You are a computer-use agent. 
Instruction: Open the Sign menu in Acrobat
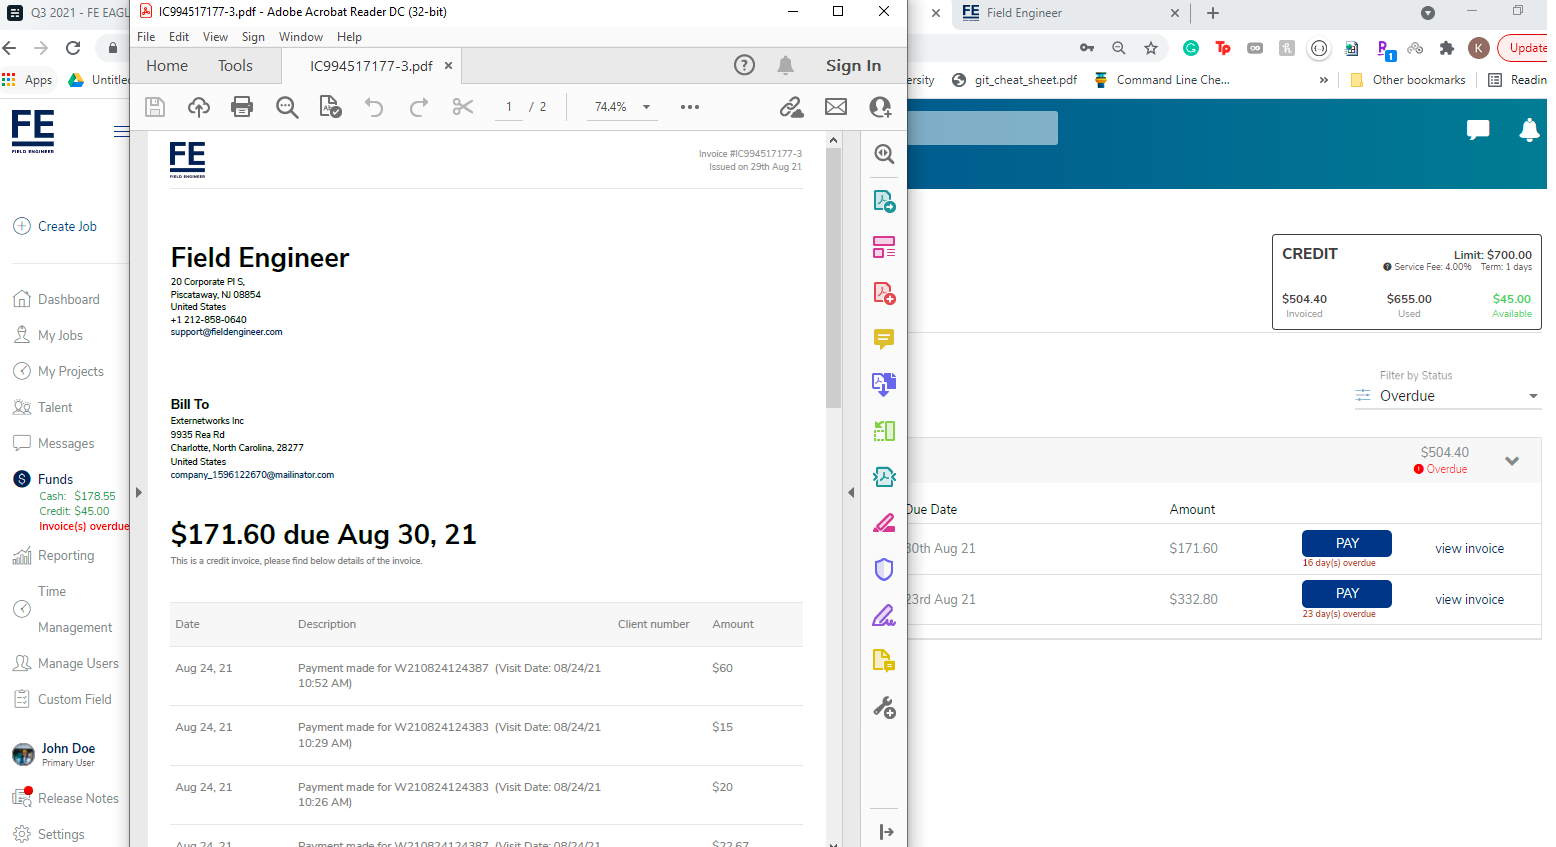tap(253, 37)
